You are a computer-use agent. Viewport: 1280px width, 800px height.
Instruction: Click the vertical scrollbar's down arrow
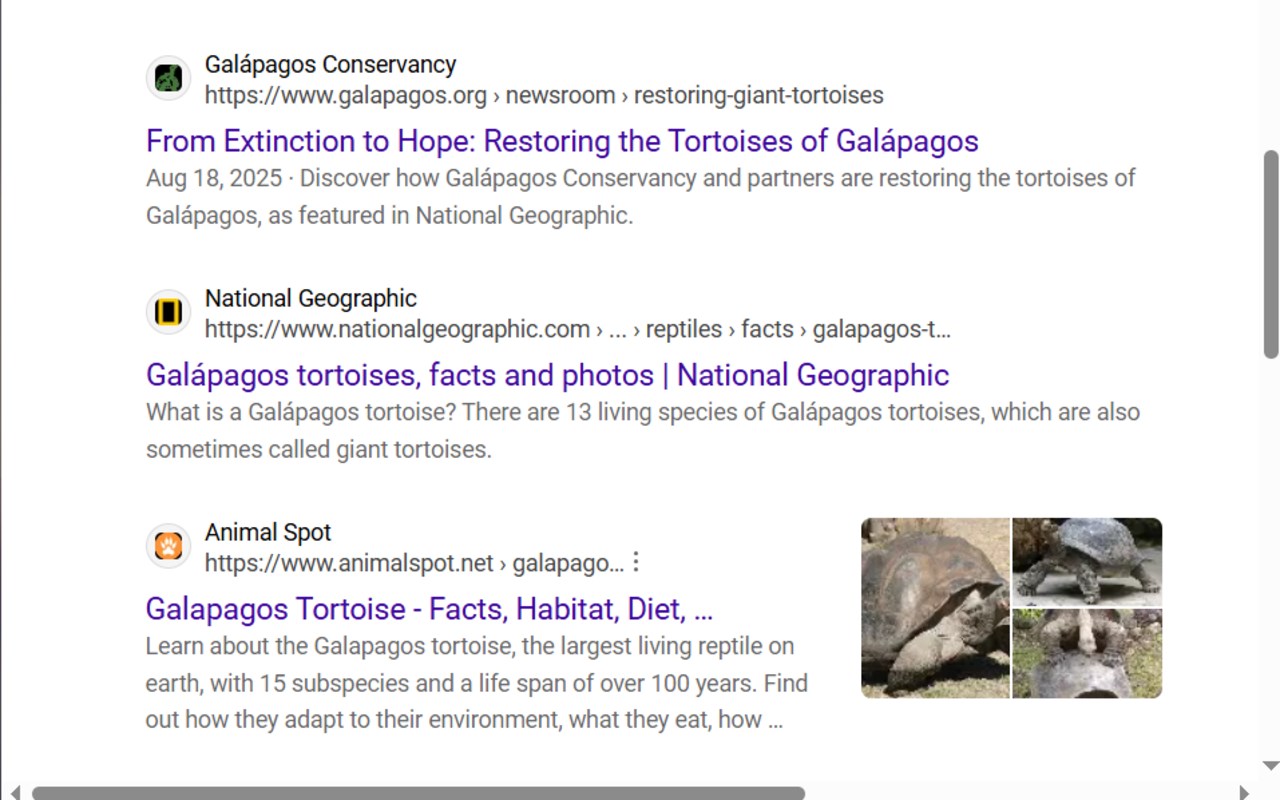[x=1270, y=766]
